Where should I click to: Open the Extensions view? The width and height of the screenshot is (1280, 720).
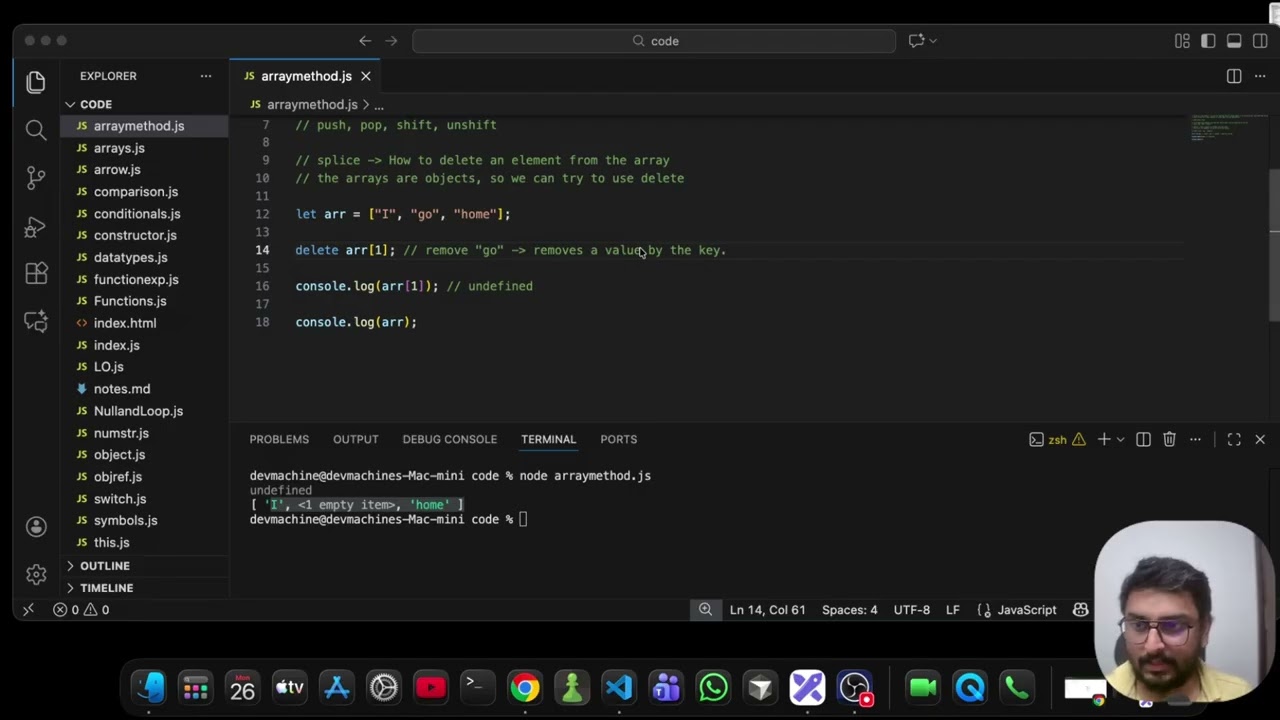(x=36, y=274)
